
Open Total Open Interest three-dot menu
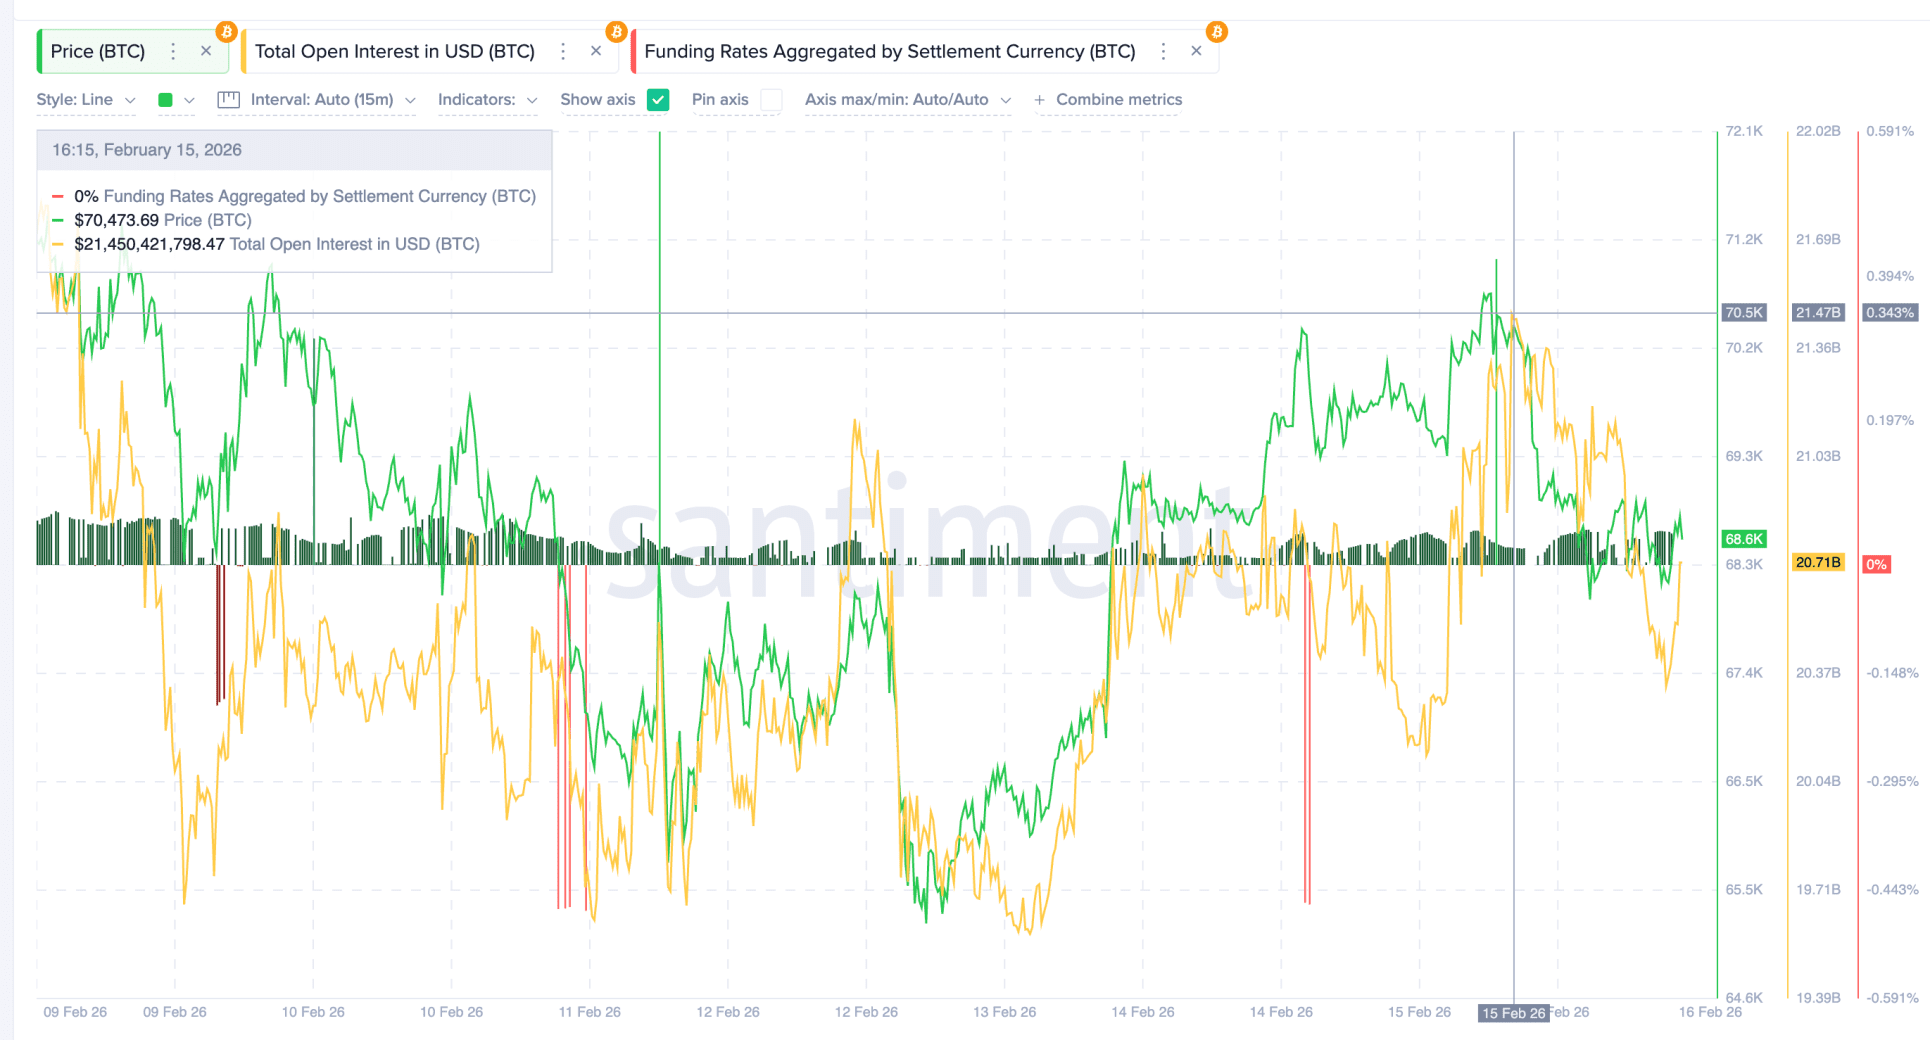(x=563, y=51)
